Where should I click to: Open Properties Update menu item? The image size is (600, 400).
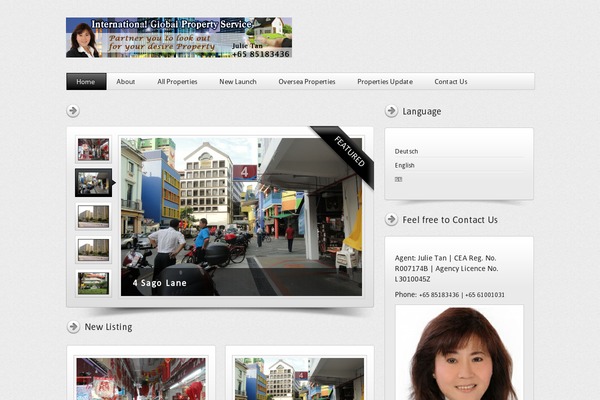click(x=385, y=82)
